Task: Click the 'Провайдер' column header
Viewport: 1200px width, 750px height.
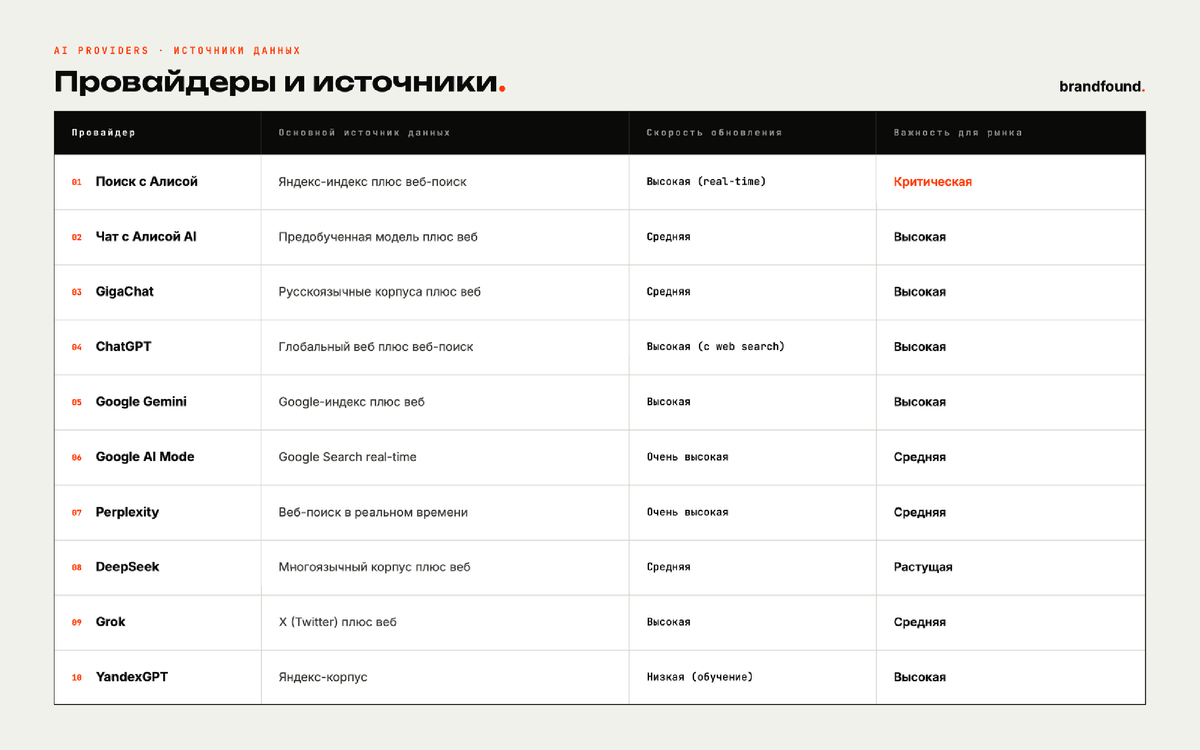Action: coord(103,133)
